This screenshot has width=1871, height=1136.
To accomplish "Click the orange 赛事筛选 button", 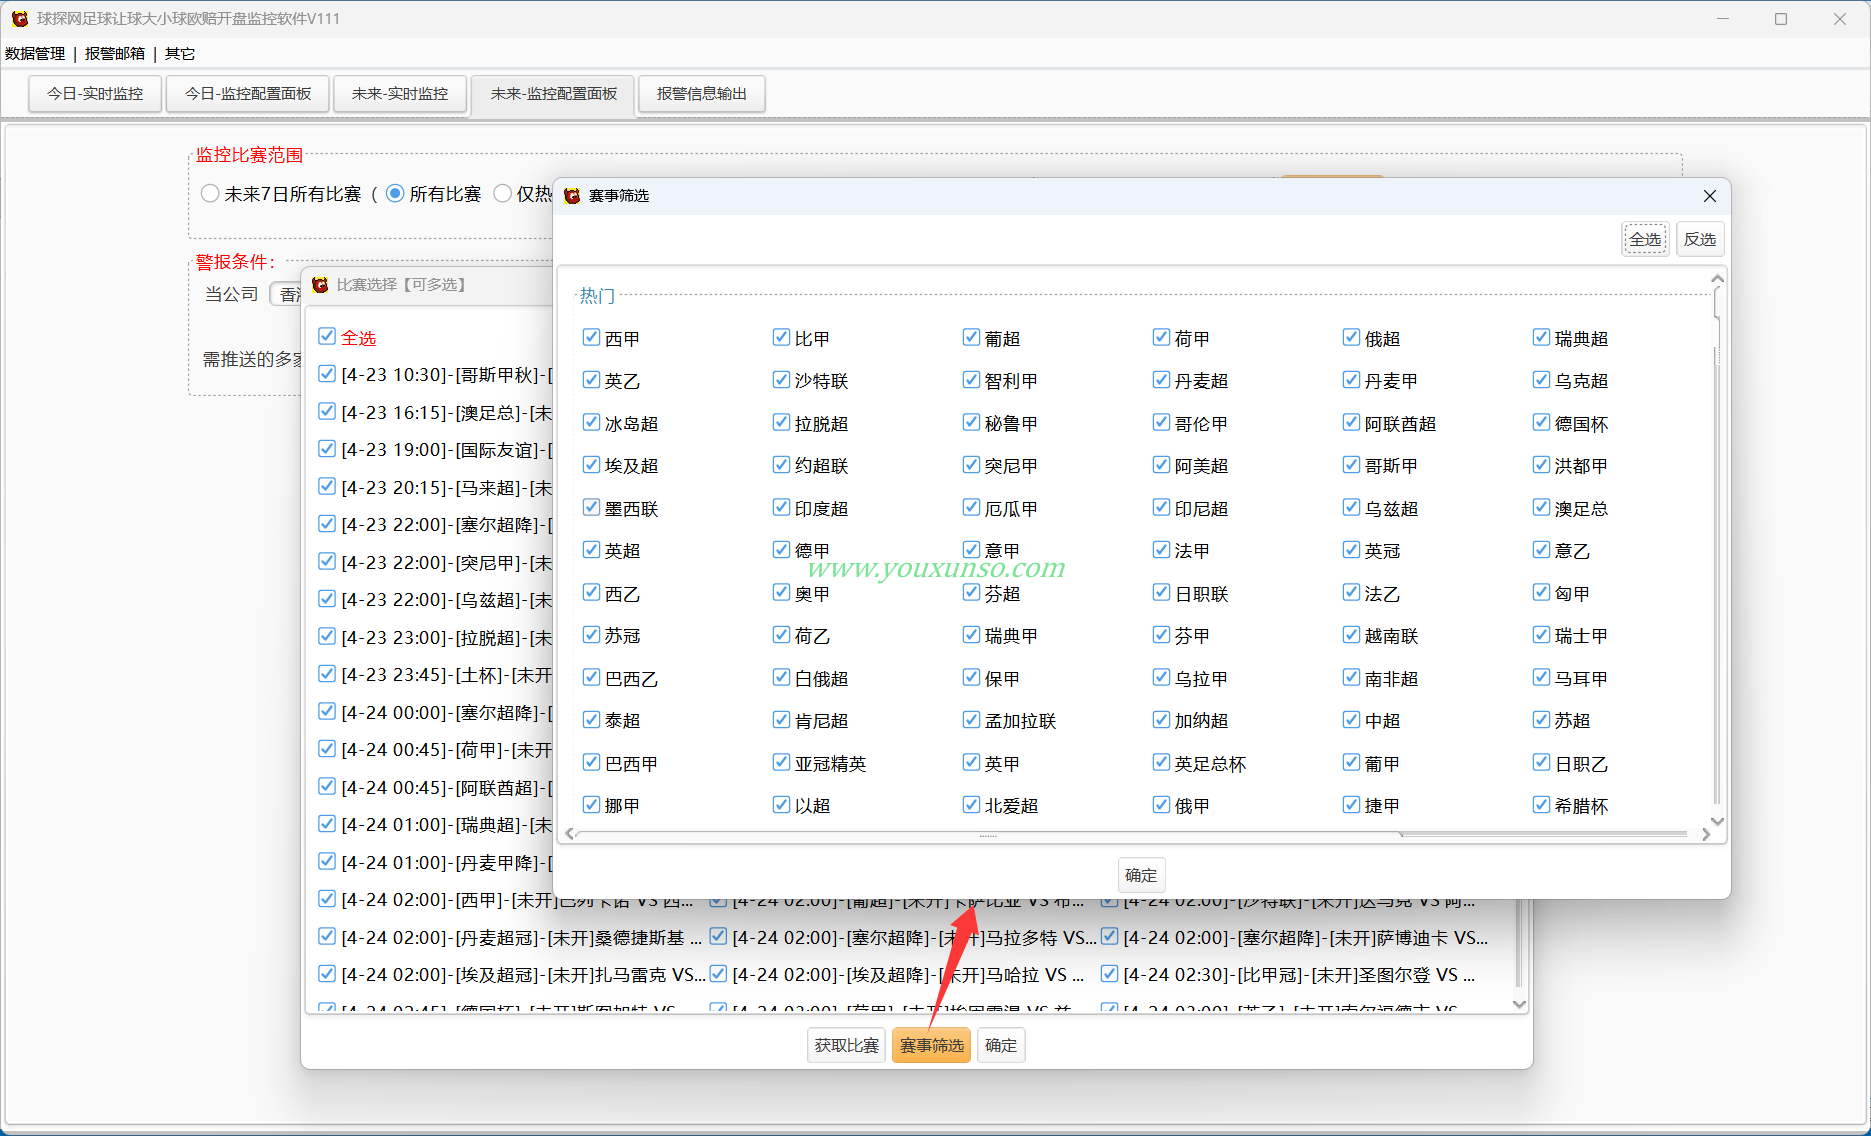I will [x=931, y=1045].
